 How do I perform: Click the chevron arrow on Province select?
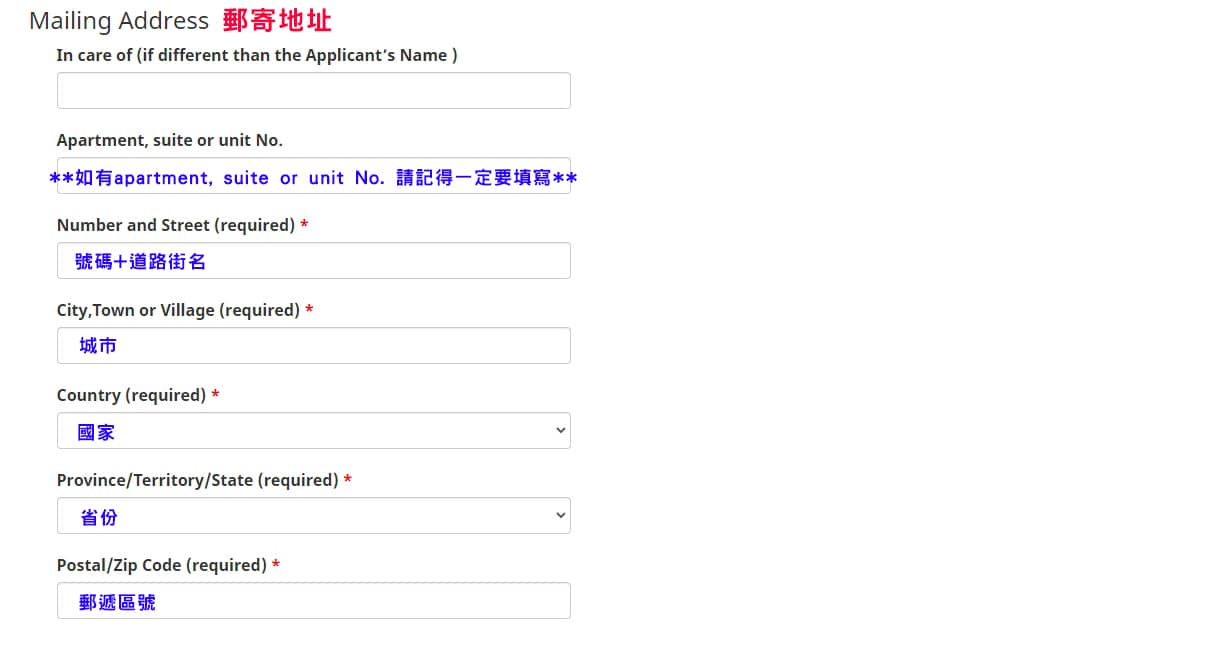(560, 515)
